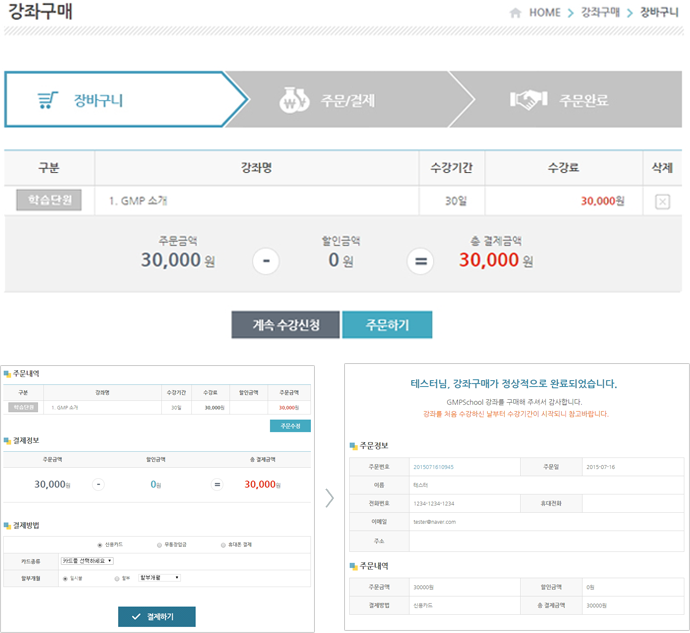This screenshot has height=633, width=690.
Task: Open the 할부개월 installment months dropdown
Action: coord(159,578)
